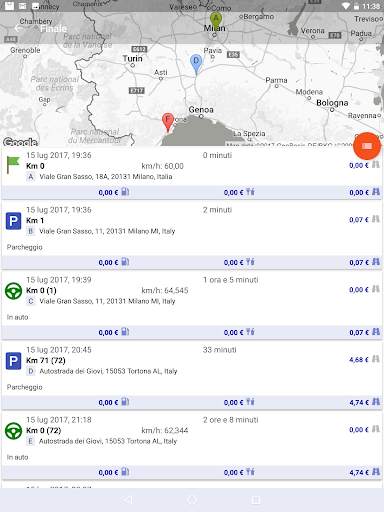Tap fuel pump icon under Km 1 Parcheggio row

(x=125, y=262)
